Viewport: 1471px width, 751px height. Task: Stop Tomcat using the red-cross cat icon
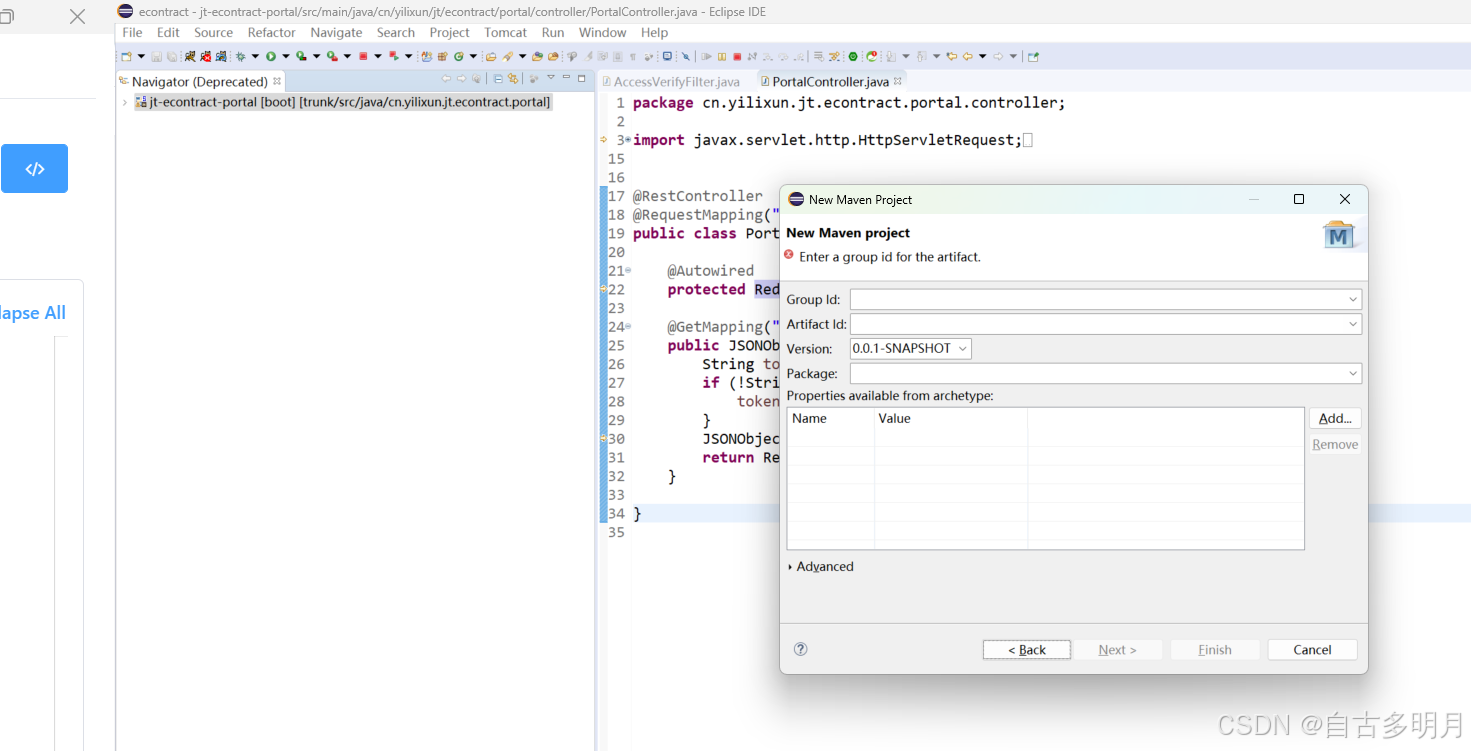point(206,56)
